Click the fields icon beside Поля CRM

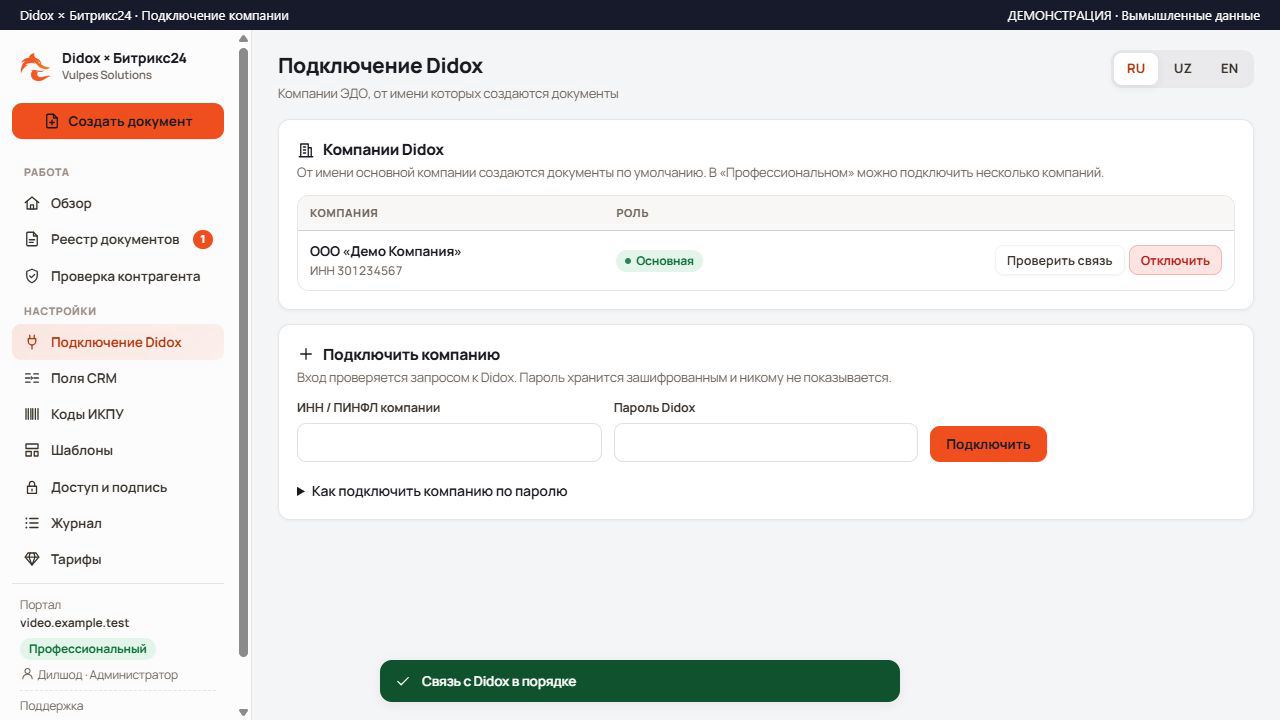coord(32,378)
